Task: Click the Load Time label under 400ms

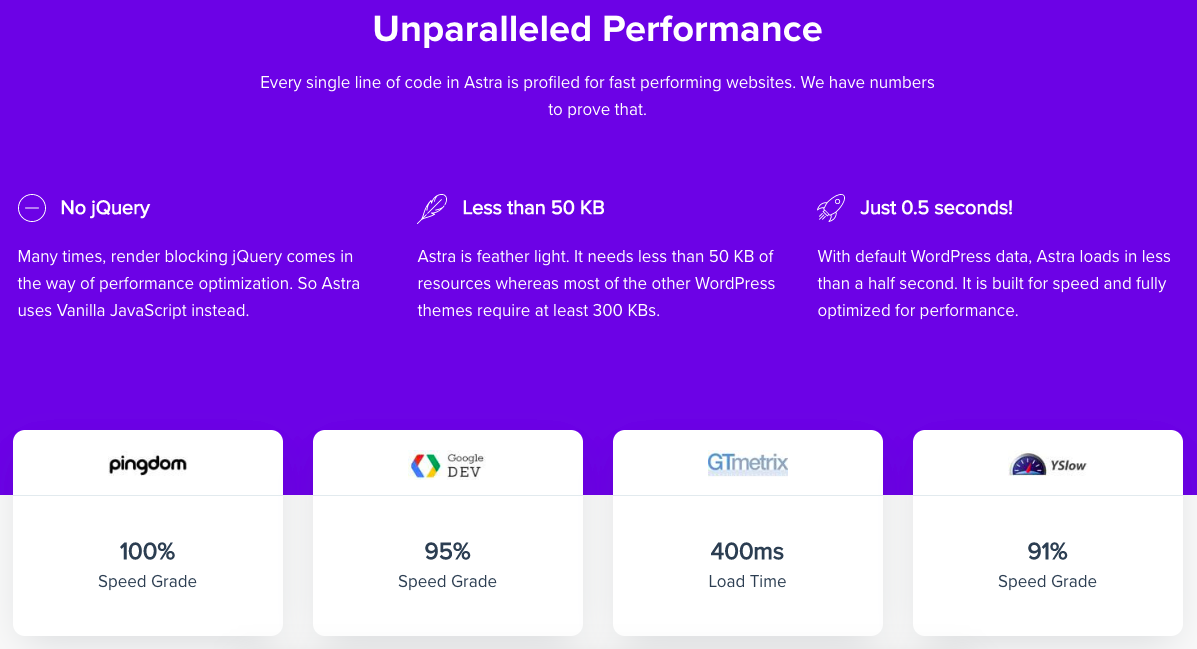Action: pos(747,581)
